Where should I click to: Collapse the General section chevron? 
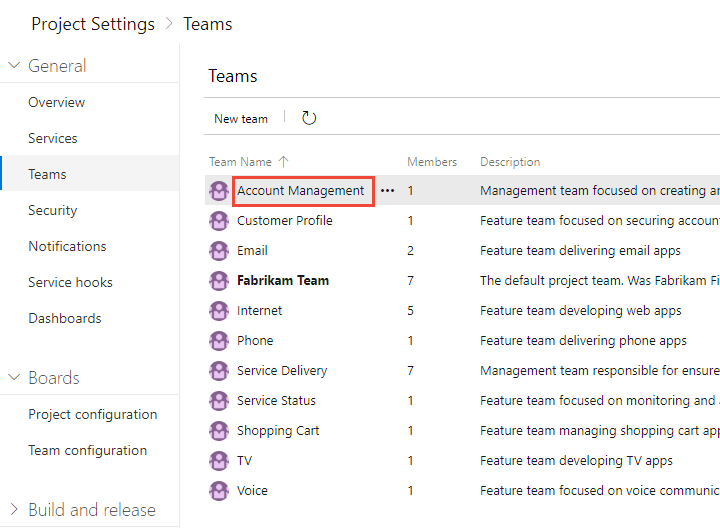[14, 66]
